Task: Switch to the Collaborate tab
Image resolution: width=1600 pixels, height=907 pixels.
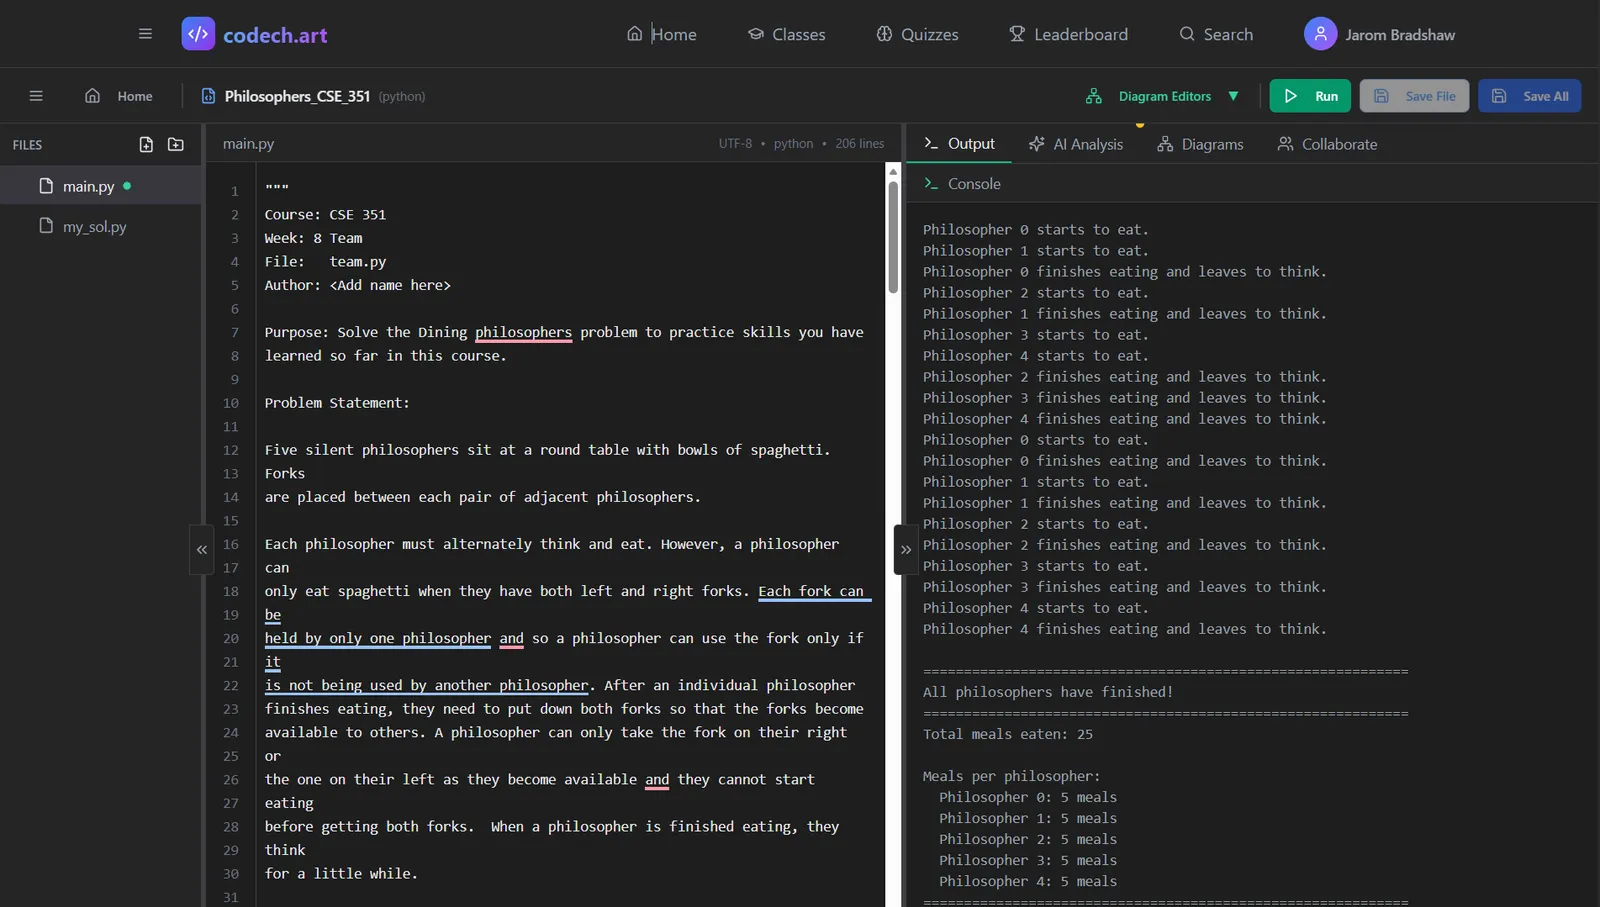Action: (x=1327, y=144)
